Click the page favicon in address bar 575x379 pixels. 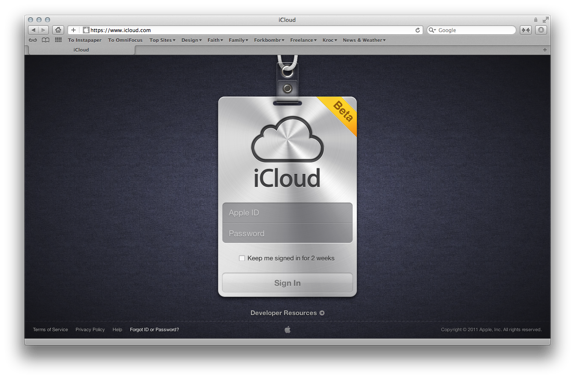pos(86,30)
